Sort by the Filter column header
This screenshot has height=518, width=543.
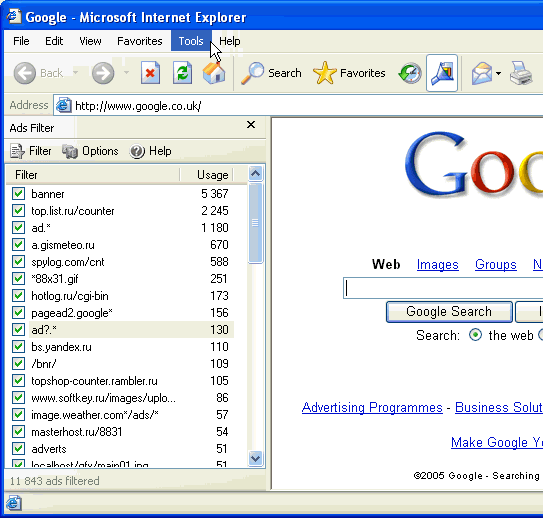[x=92, y=175]
